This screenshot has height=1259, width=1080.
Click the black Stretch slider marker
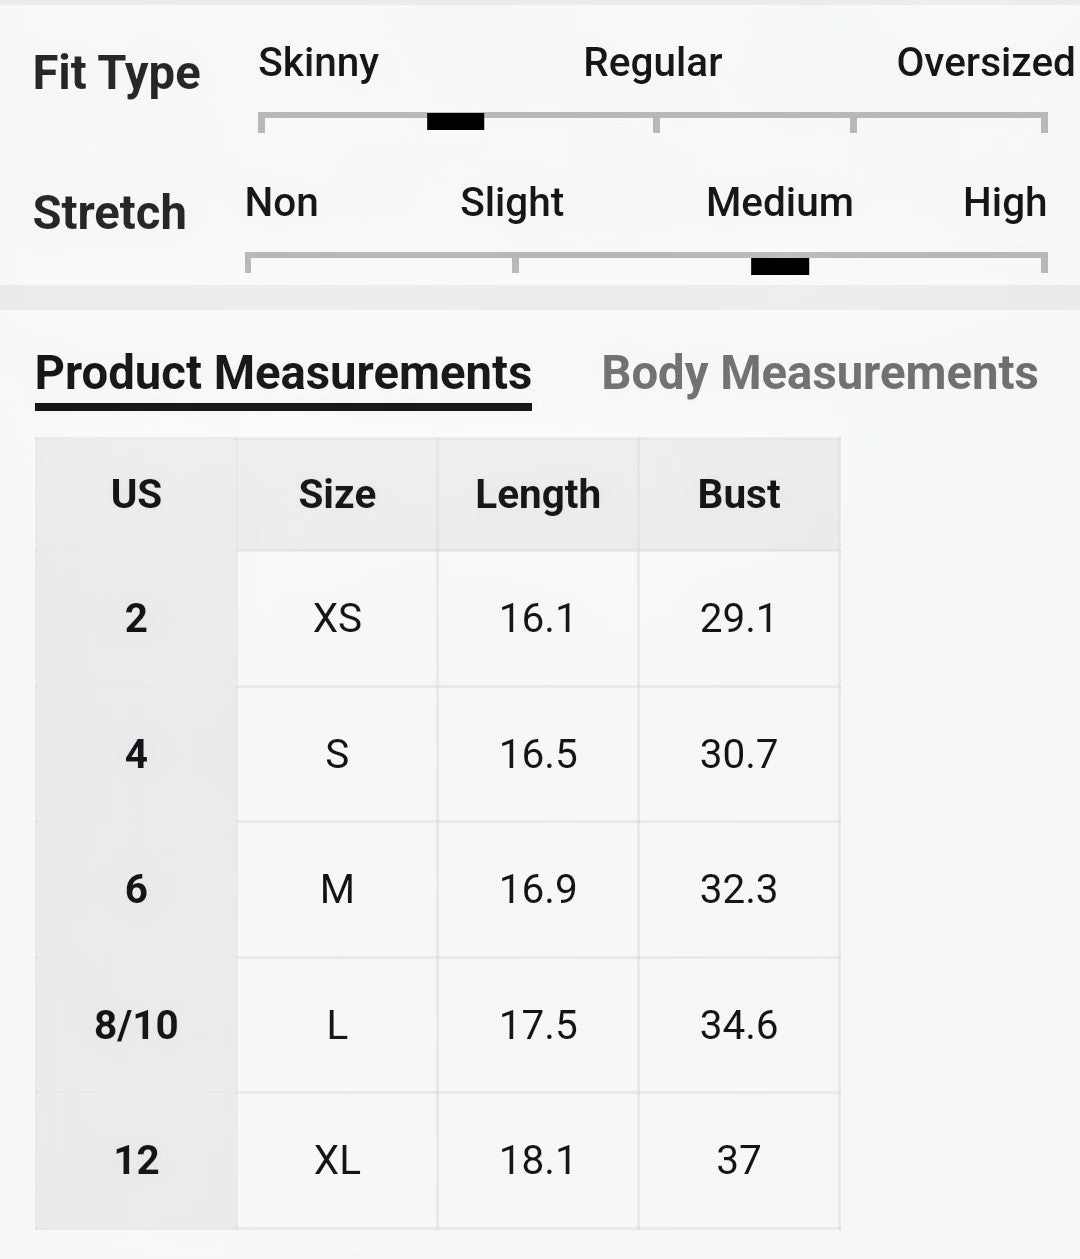pos(780,266)
